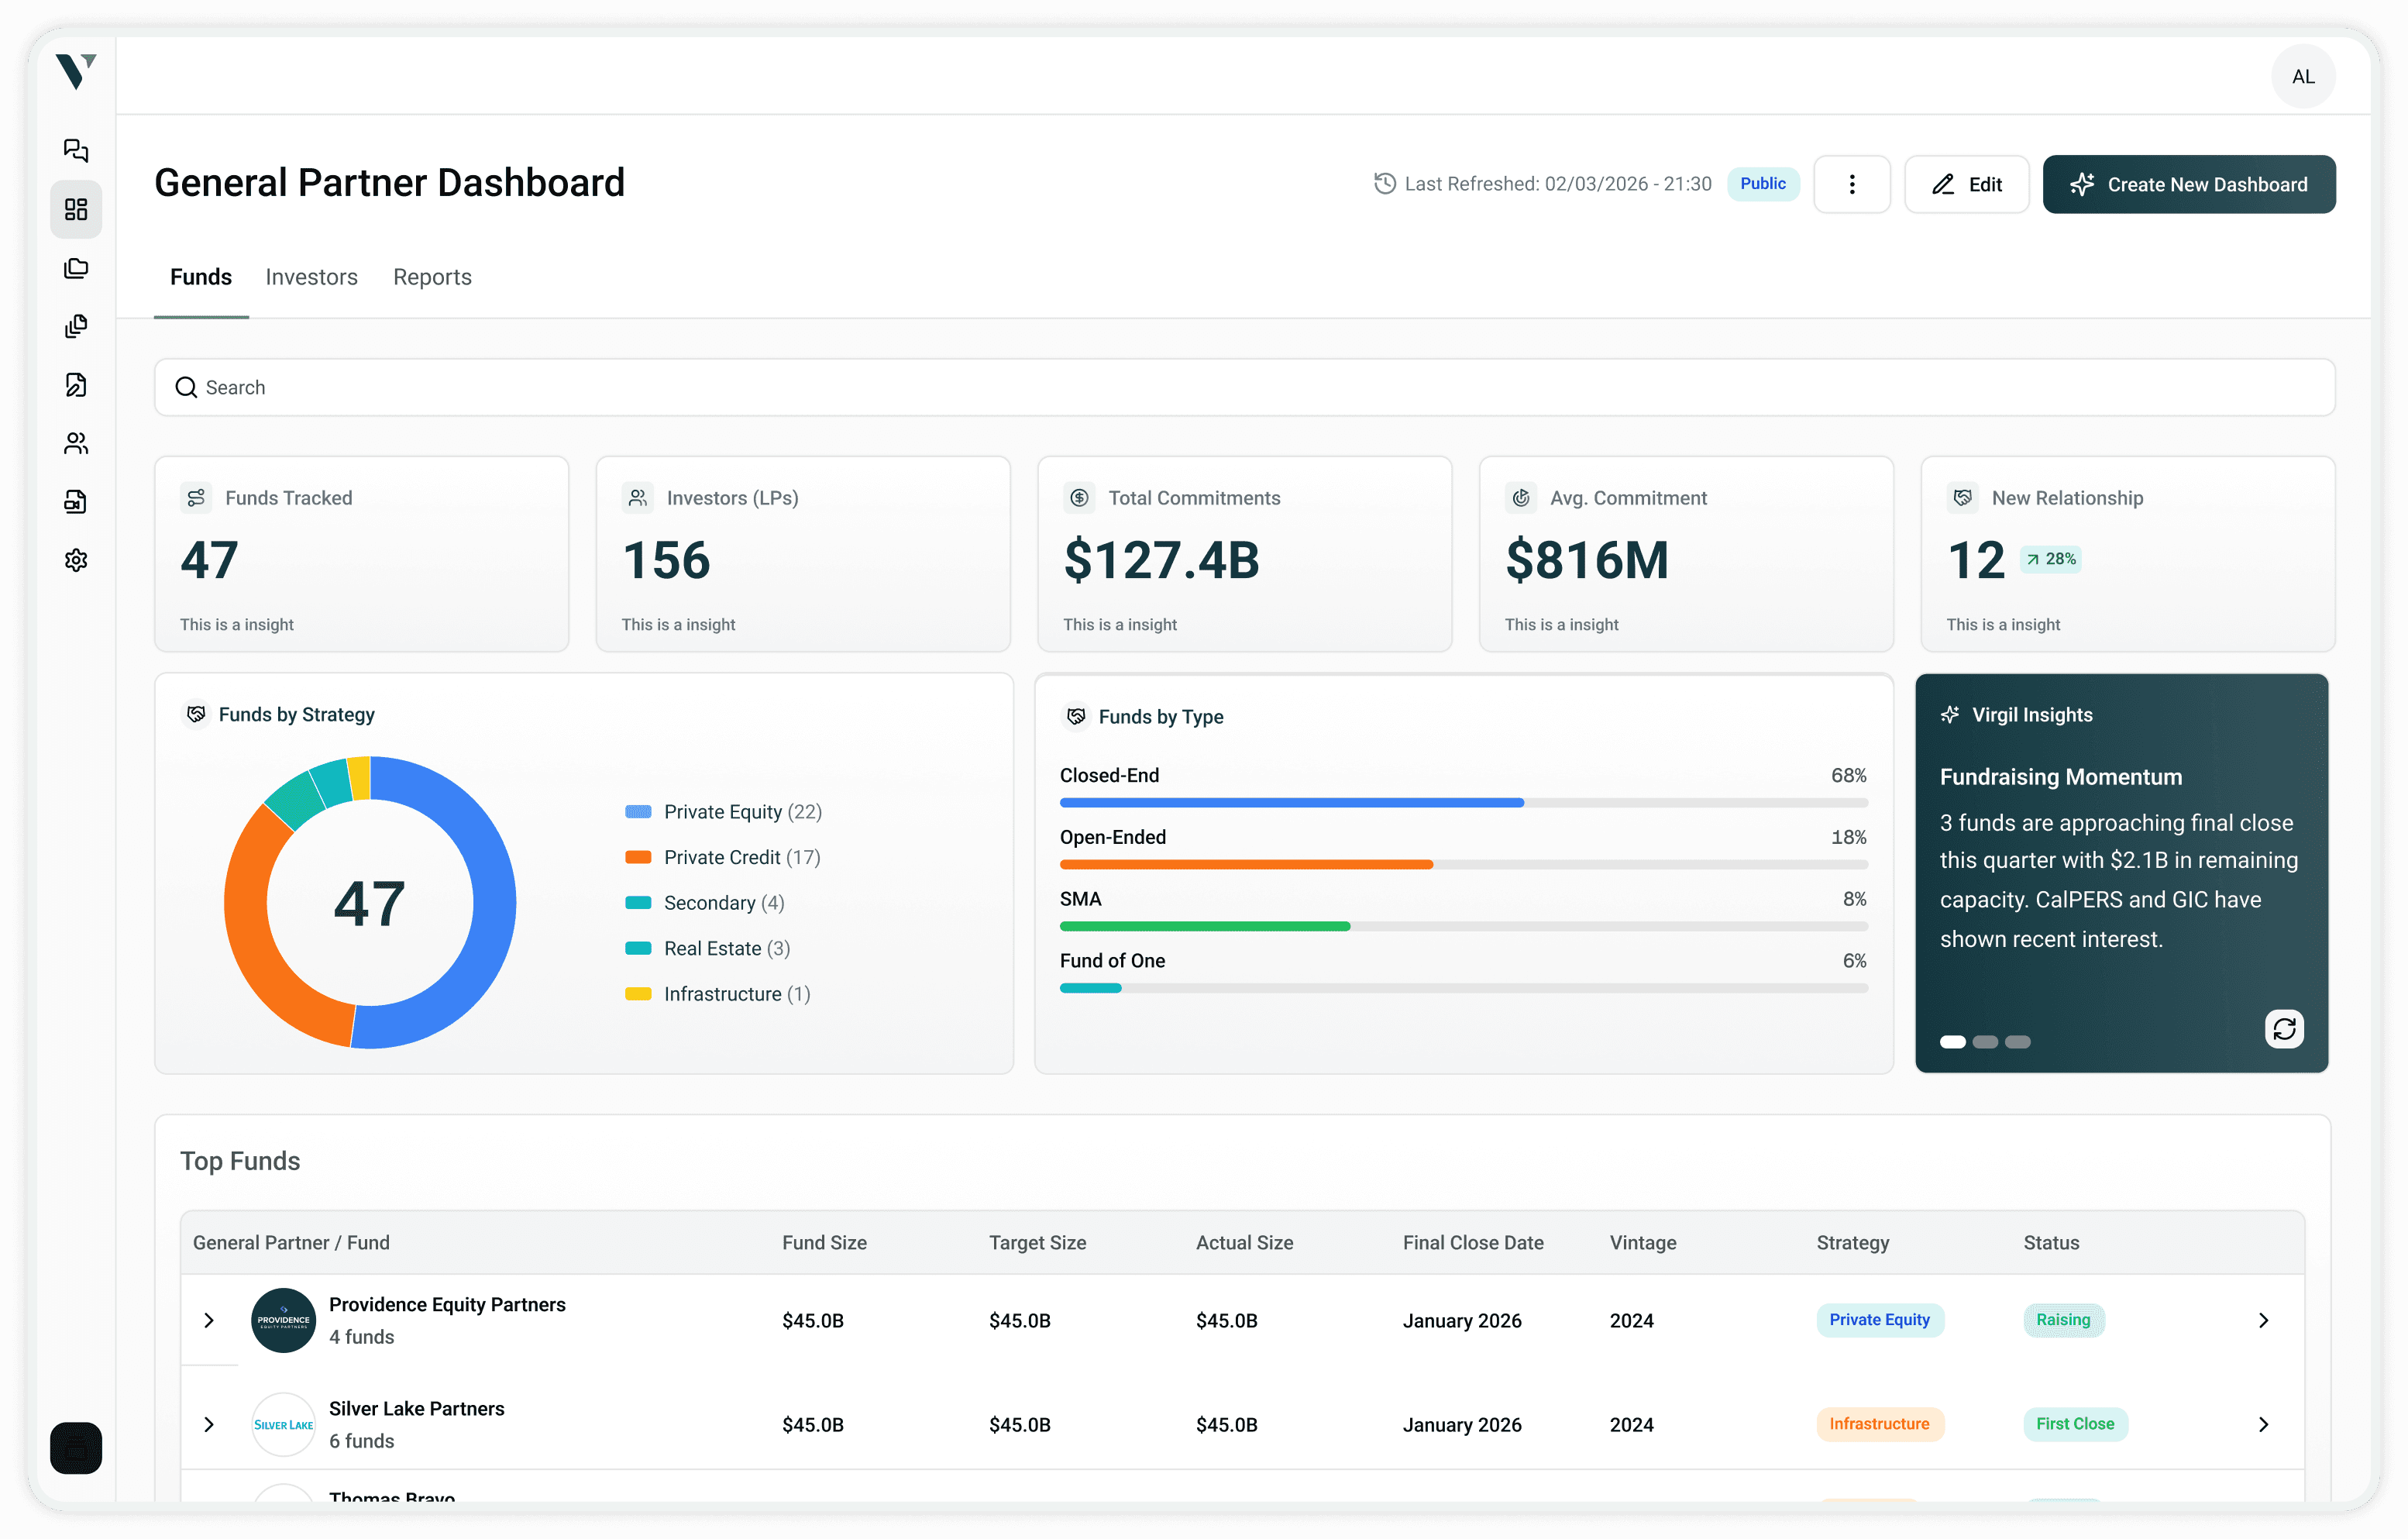Click the Virgil logo at top left
The image size is (2408, 1539).
(x=75, y=72)
